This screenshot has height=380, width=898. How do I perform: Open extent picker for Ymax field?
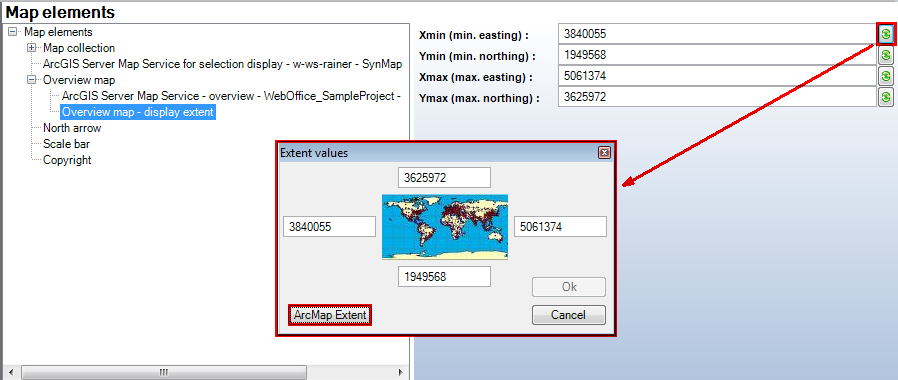[886, 97]
